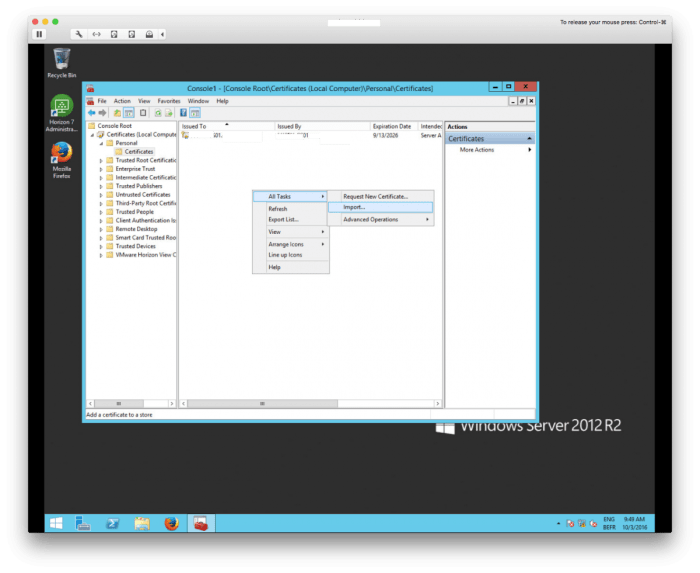The width and height of the screenshot is (700, 573).
Task: Click the taskbar clock showing 9:49 AM
Action: (x=634, y=523)
